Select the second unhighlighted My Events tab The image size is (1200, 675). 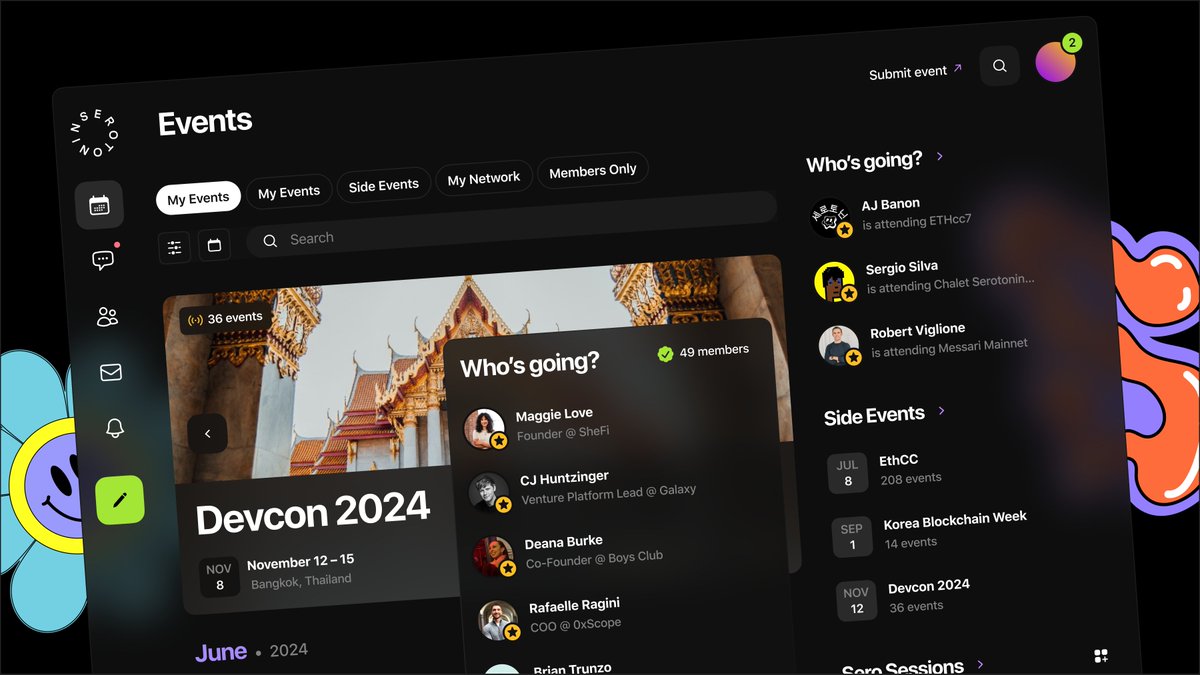(x=289, y=192)
